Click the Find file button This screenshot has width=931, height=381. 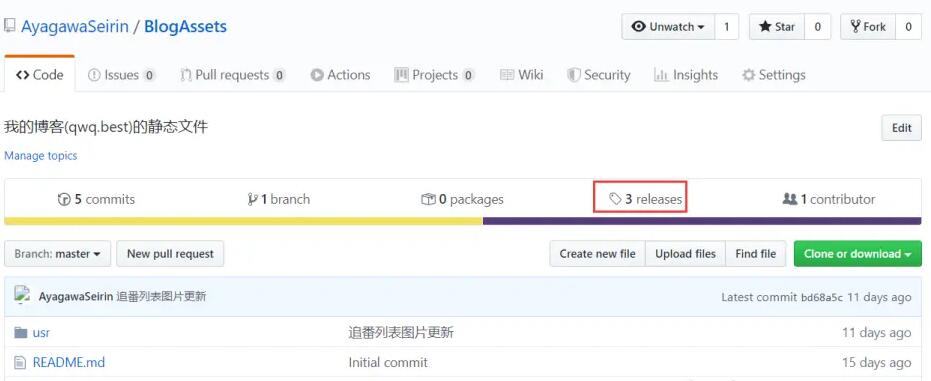[755, 253]
